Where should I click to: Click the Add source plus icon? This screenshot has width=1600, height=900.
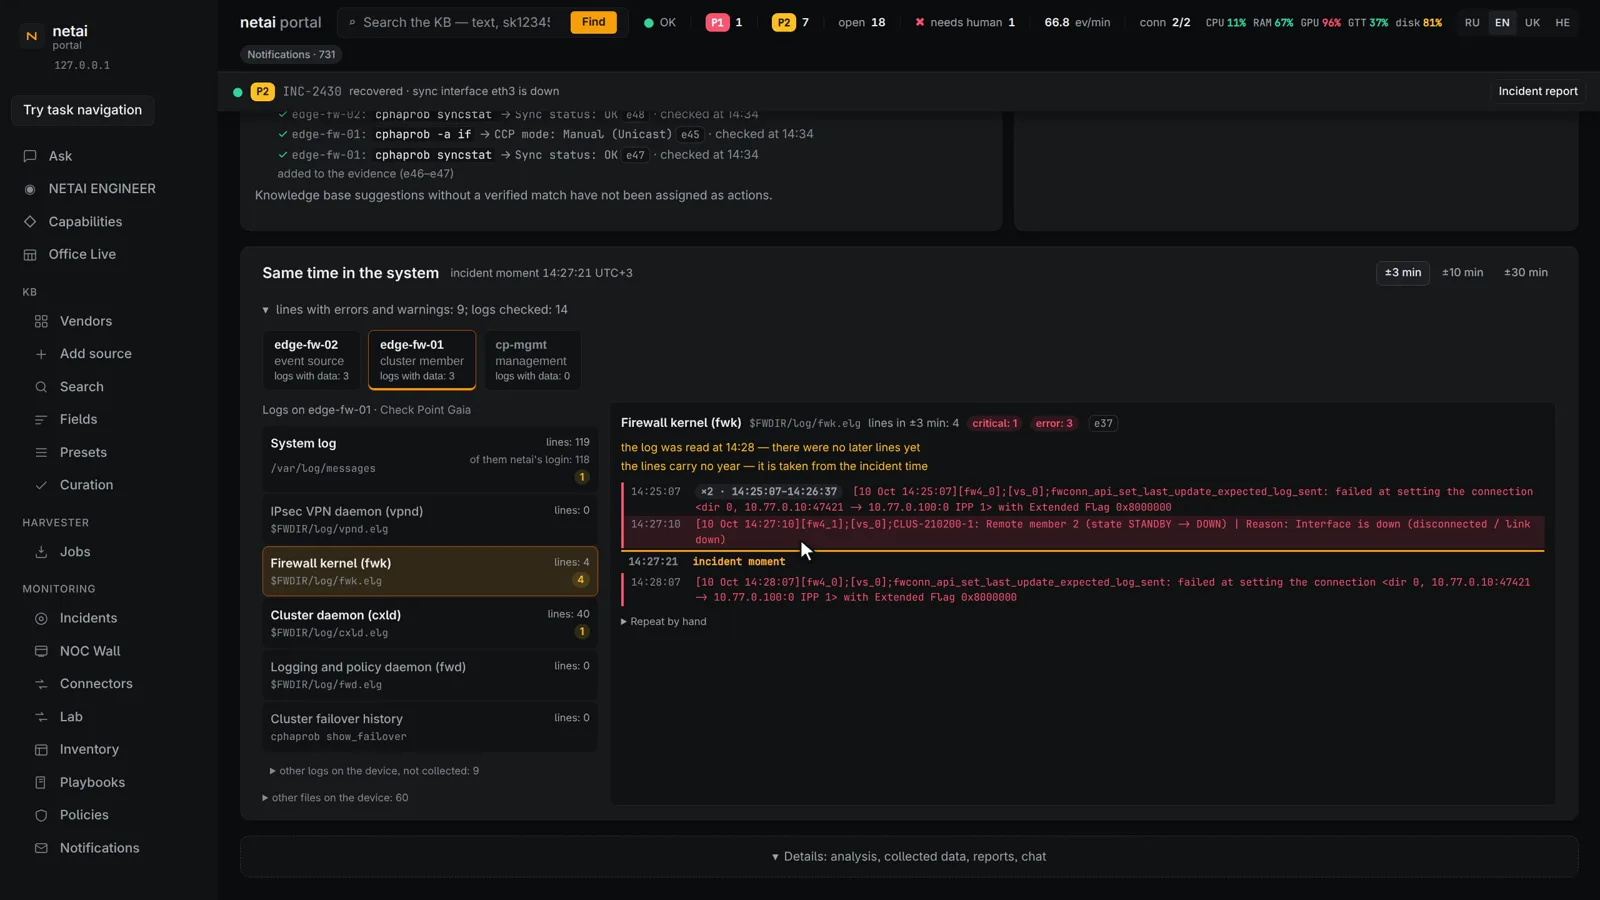click(41, 354)
